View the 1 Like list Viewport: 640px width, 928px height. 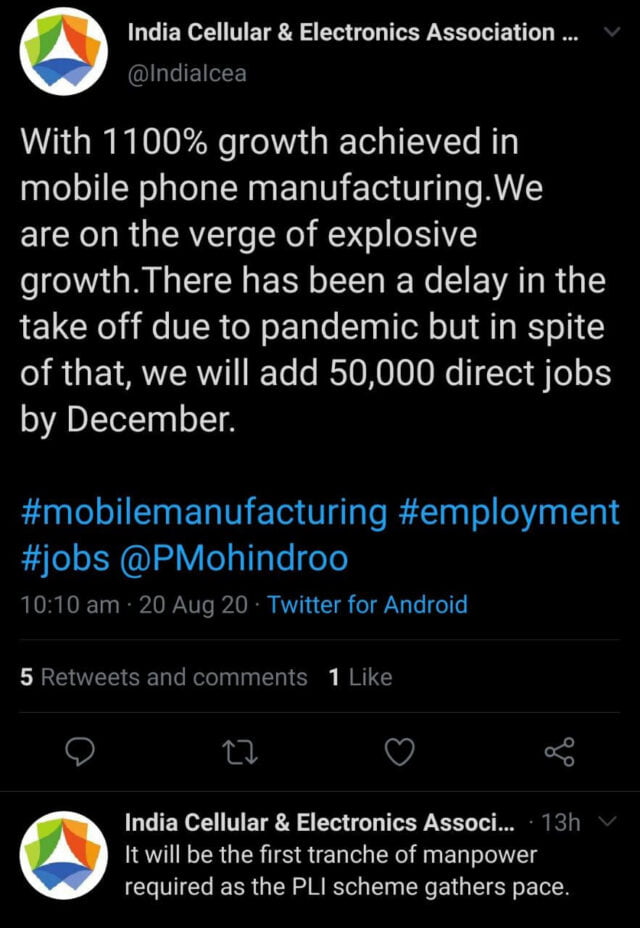[x=360, y=677]
